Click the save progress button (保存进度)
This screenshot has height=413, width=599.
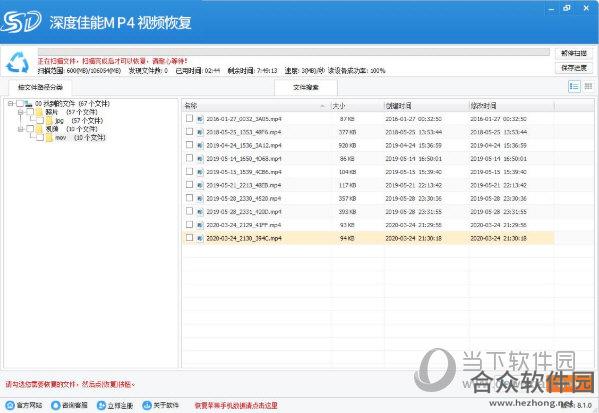[x=574, y=68]
